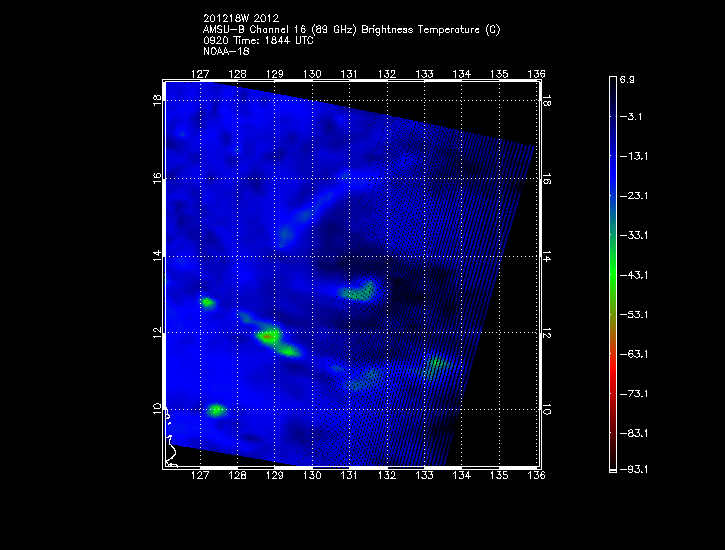The image size is (725, 550).
Task: Click longitude 128 on the top axis
Action: [x=237, y=74]
